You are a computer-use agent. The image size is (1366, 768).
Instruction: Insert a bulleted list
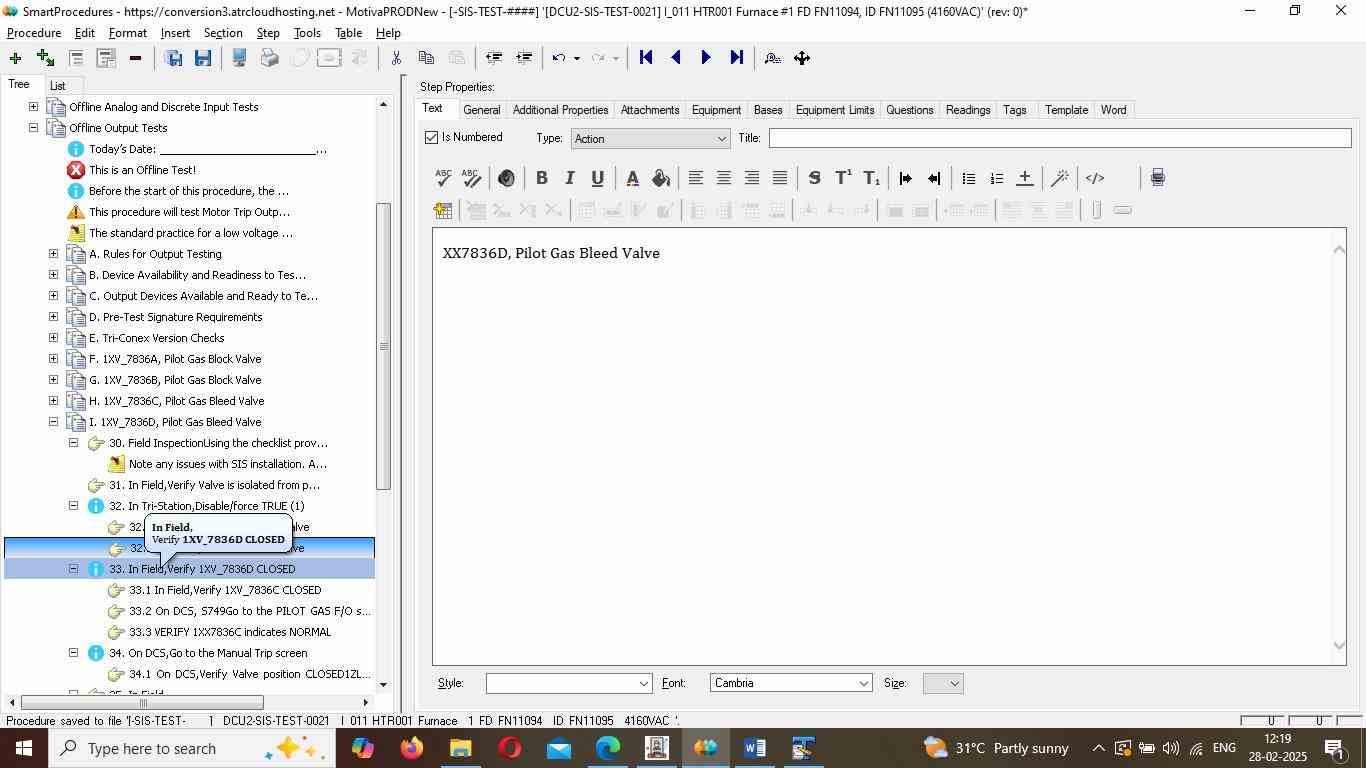coord(968,178)
